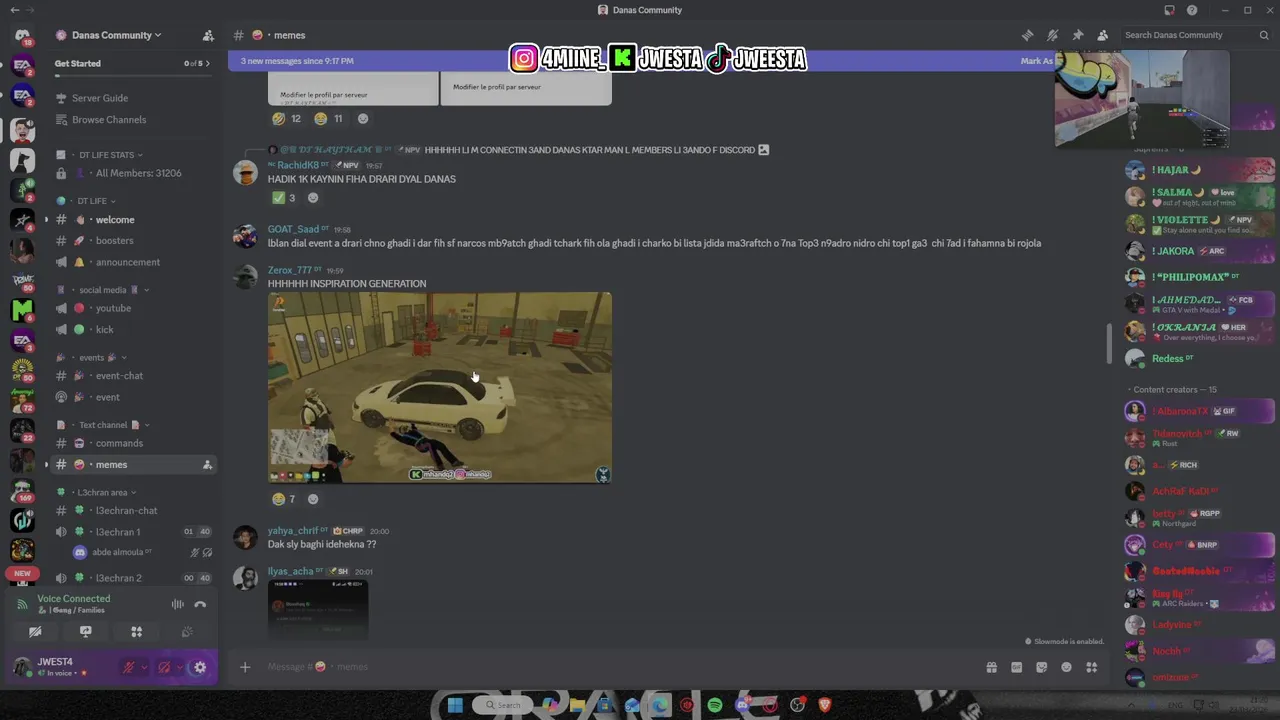Viewport: 1280px width, 720px height.
Task: Click the plus attachment button in message box
Action: point(245,667)
